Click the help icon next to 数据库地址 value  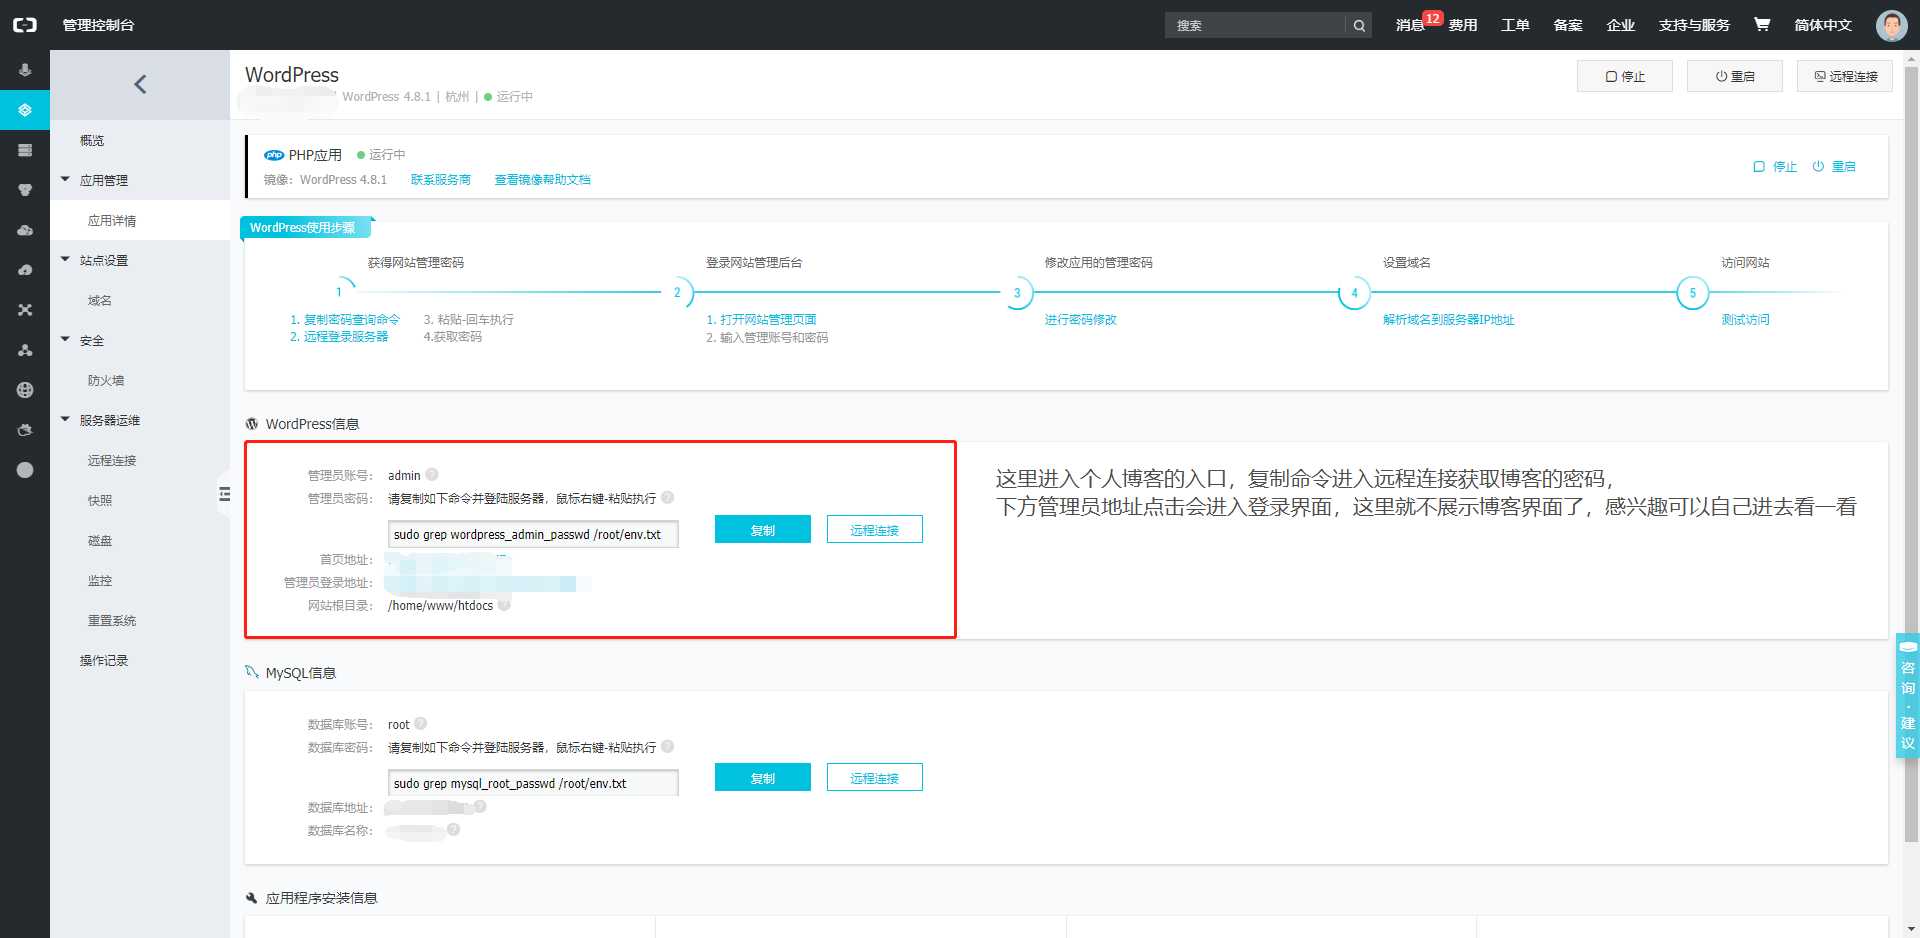pos(480,807)
